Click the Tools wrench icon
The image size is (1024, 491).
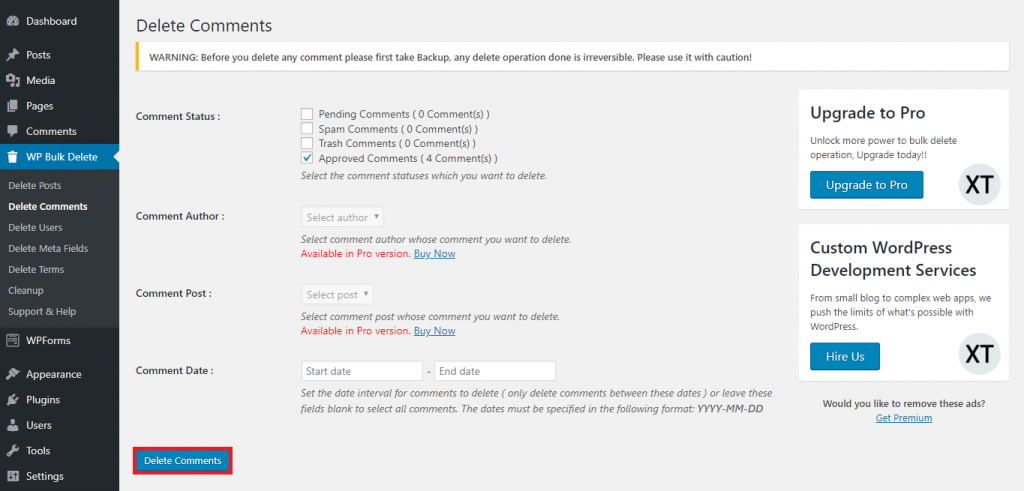click(12, 451)
